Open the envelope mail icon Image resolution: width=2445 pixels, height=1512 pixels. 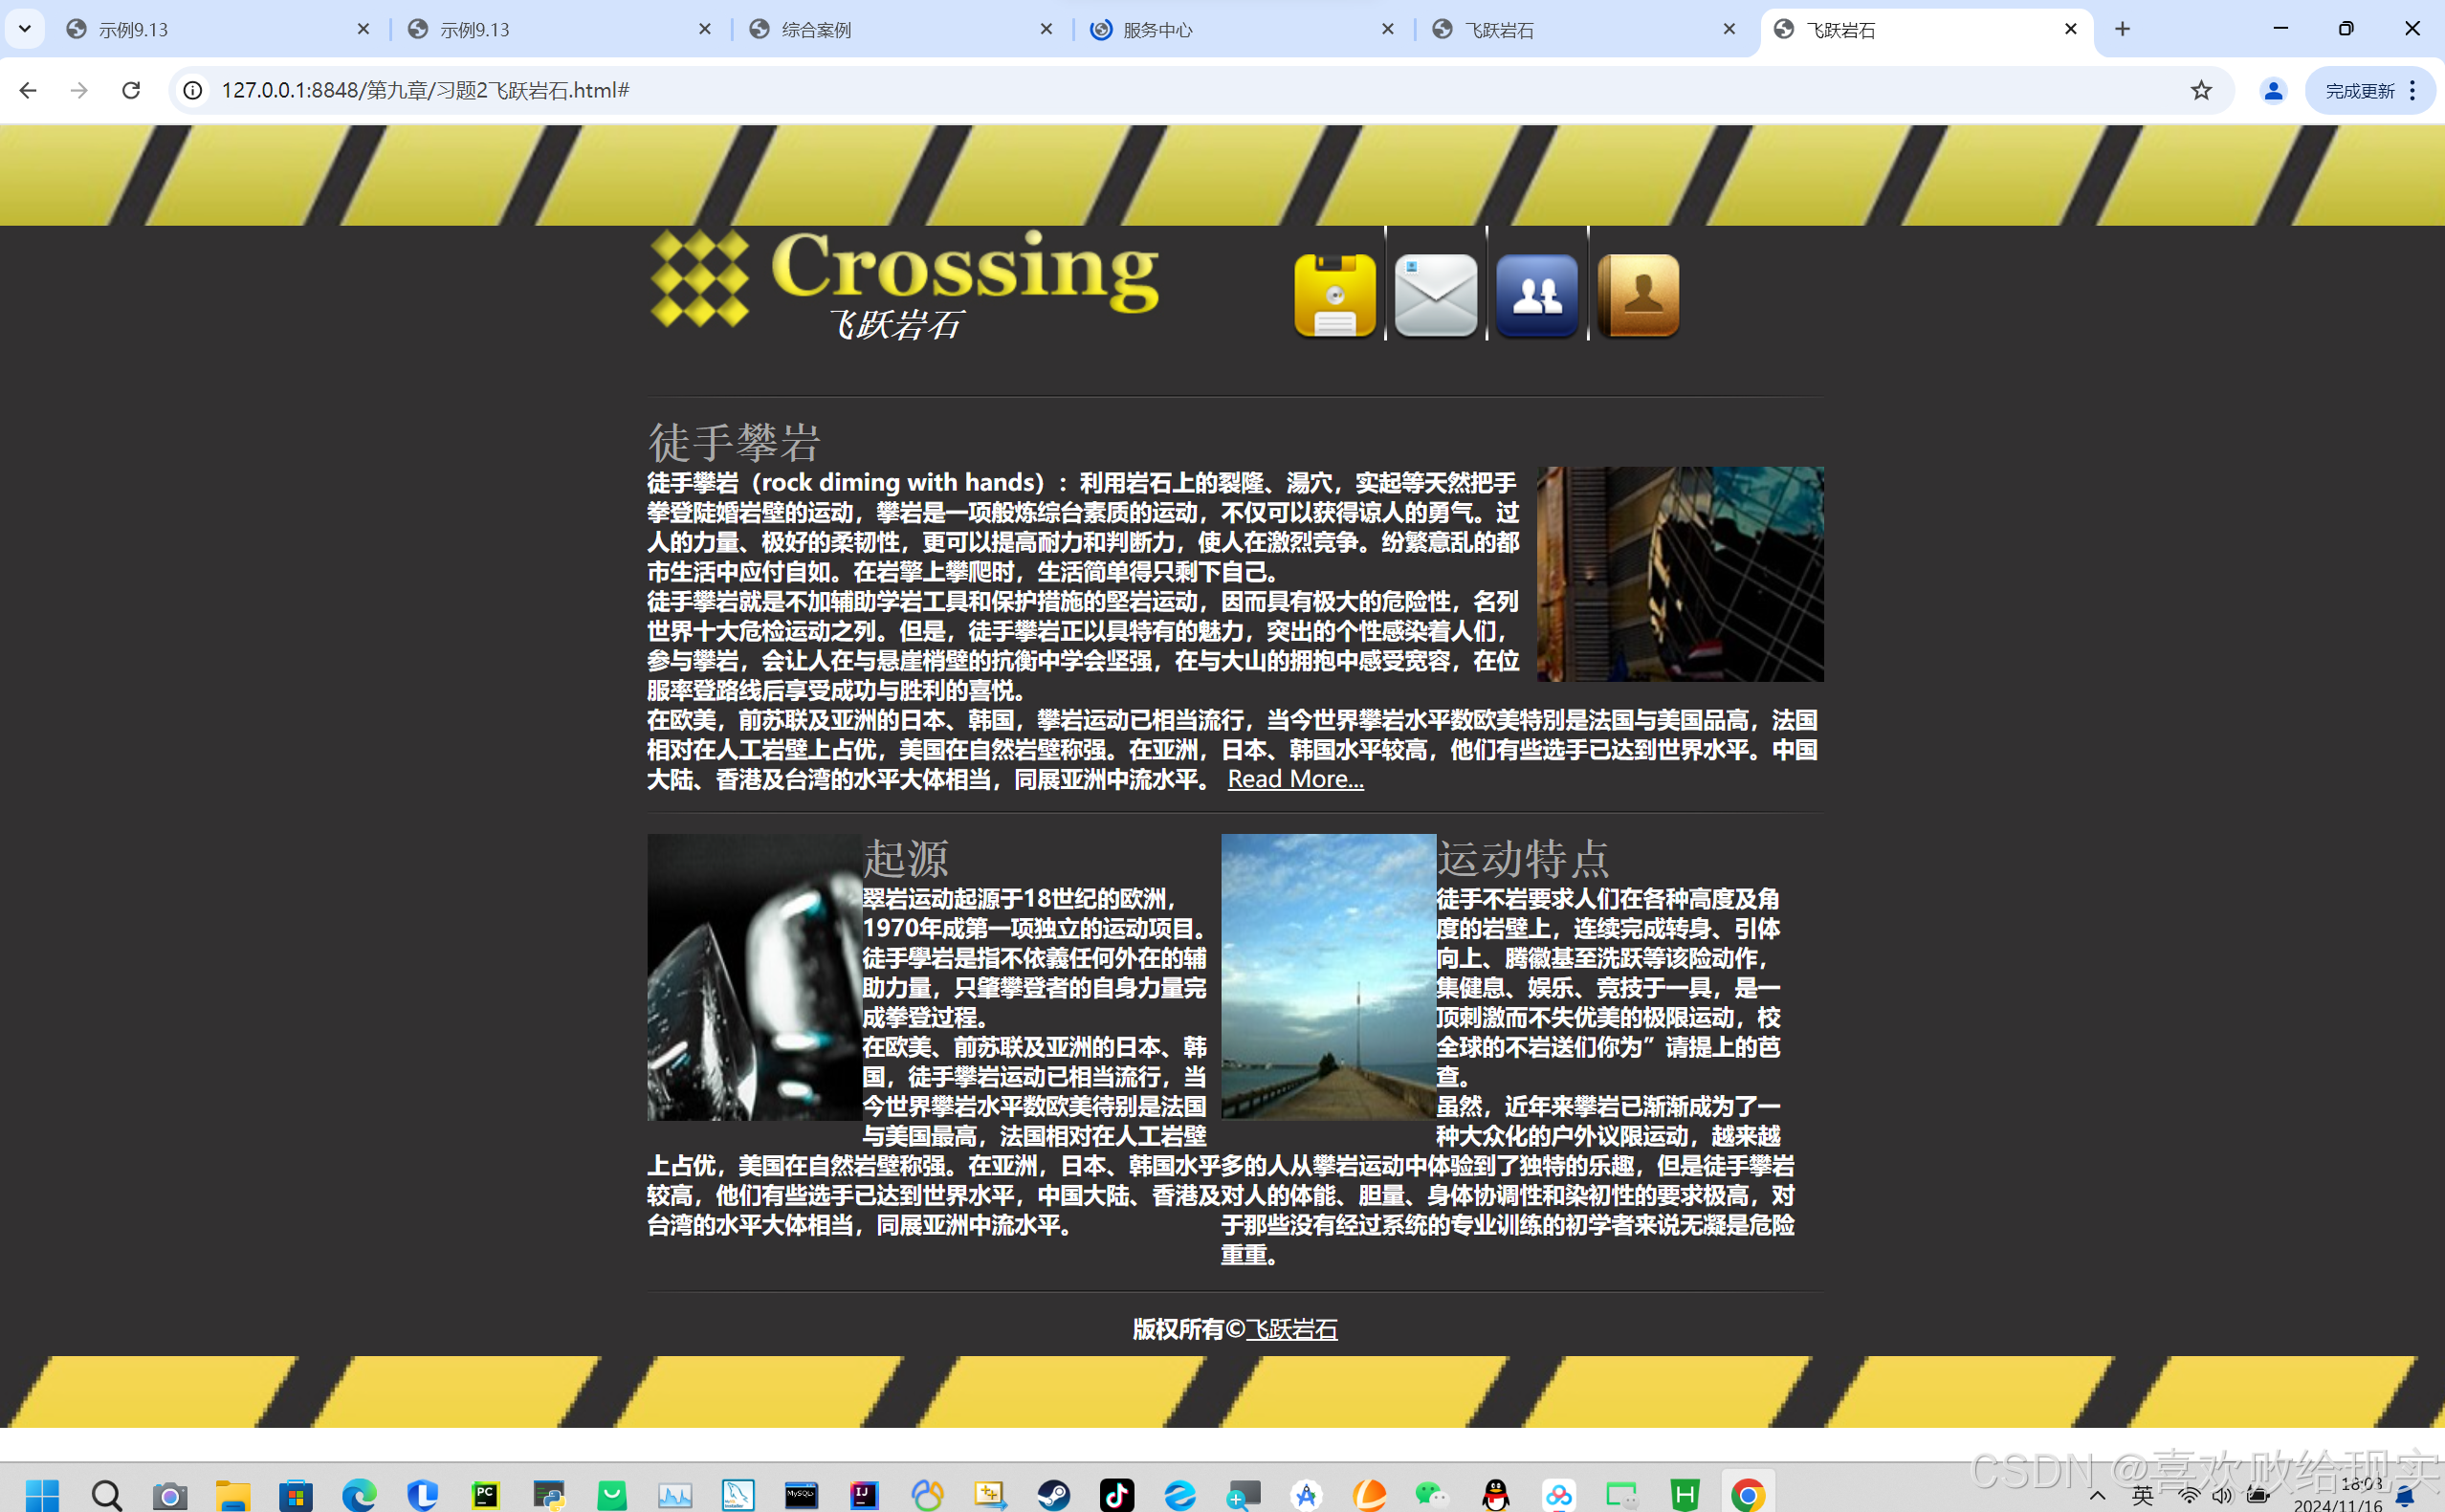coord(1436,295)
